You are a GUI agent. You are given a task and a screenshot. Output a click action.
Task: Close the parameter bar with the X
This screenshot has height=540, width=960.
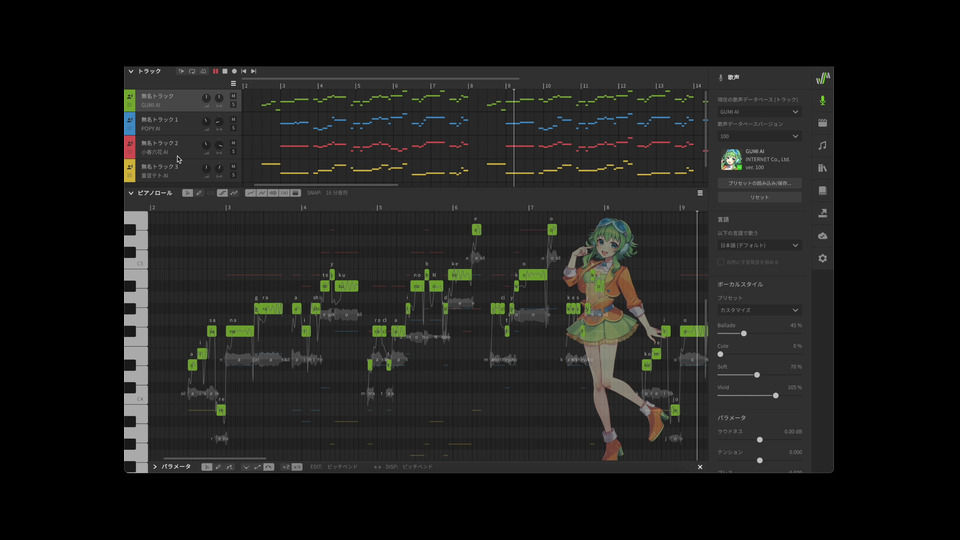click(x=700, y=467)
